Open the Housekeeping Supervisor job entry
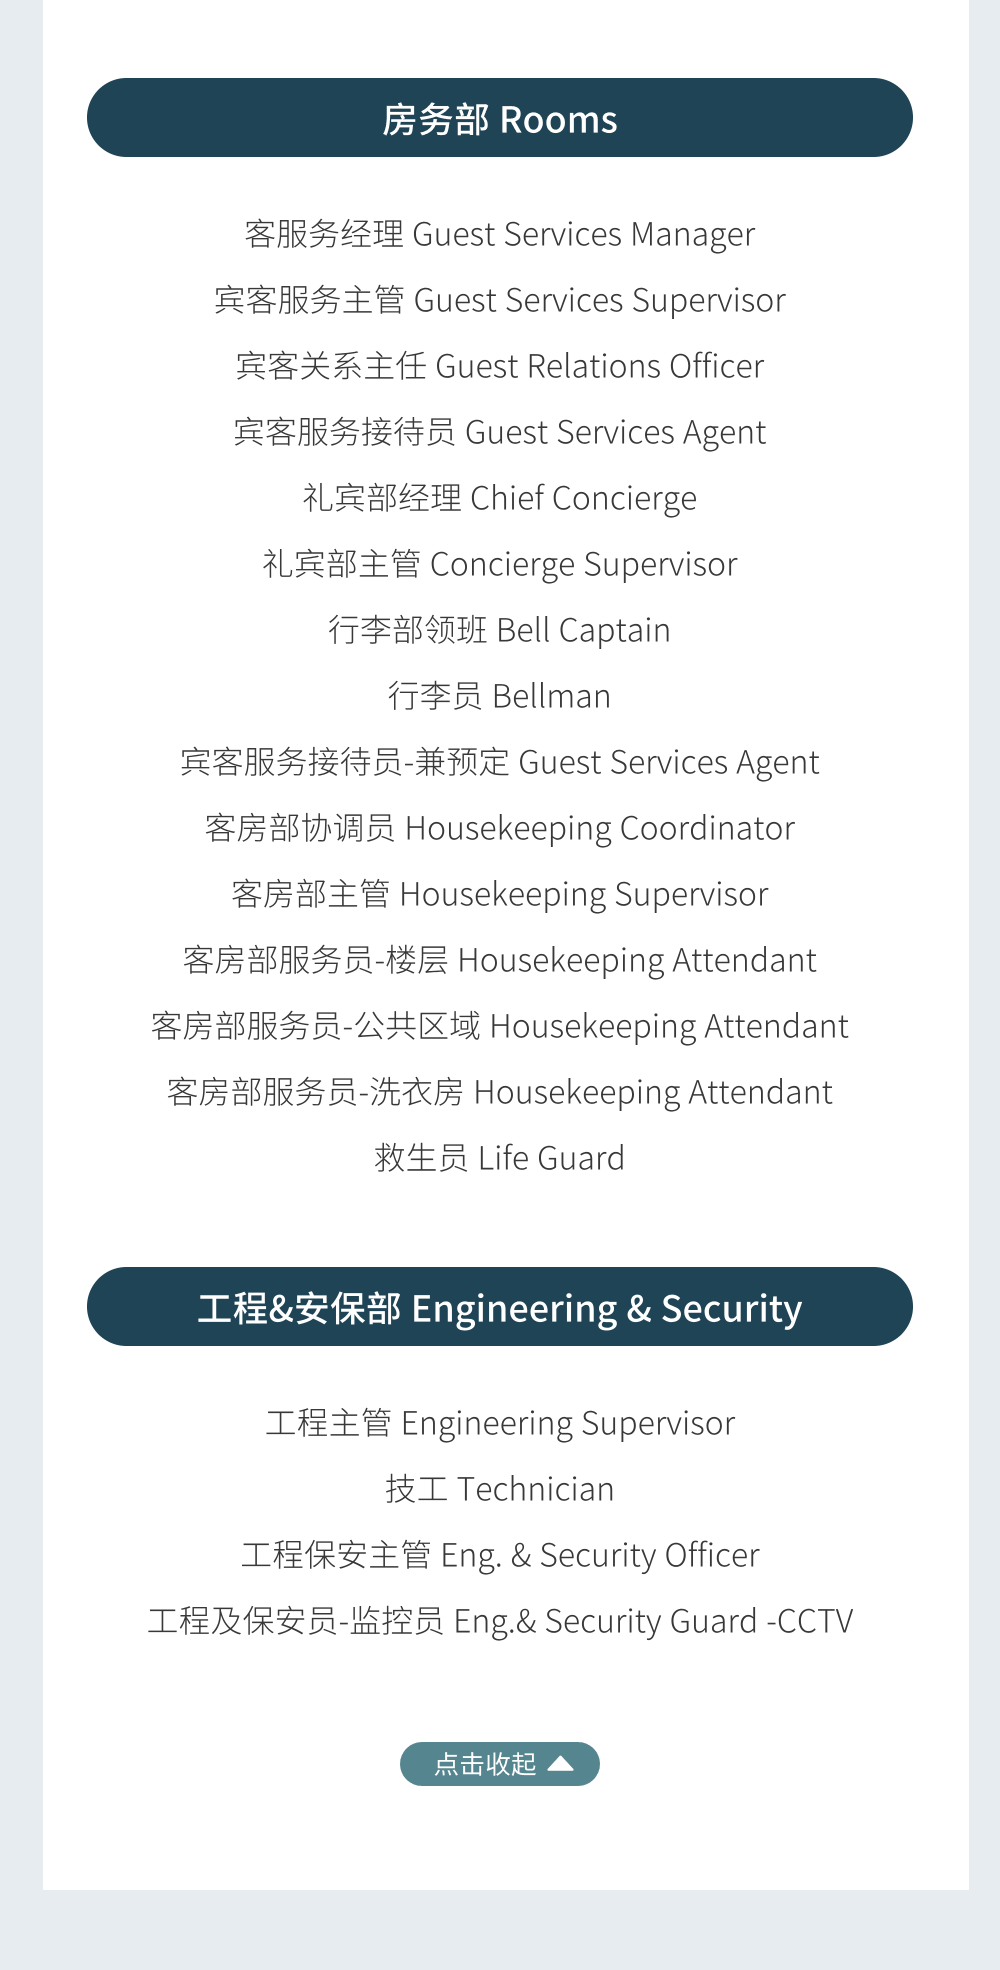This screenshot has height=1970, width=1000. (x=500, y=895)
